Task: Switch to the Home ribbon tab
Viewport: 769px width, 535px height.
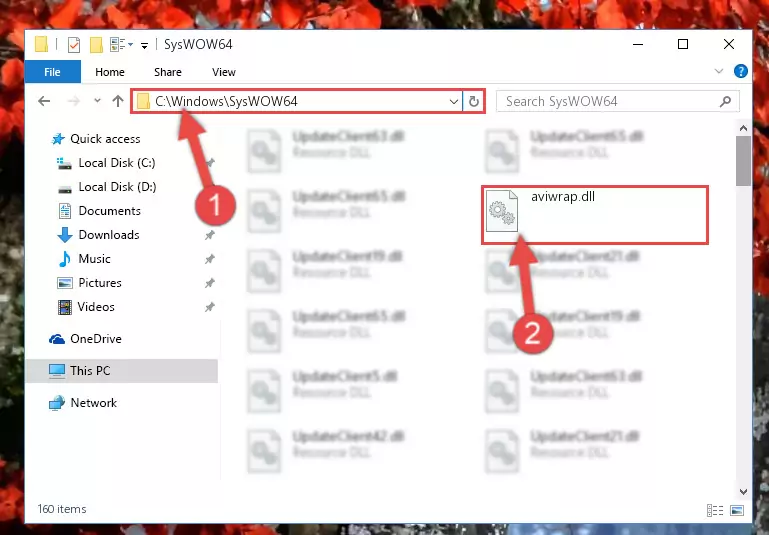Action: (x=110, y=72)
